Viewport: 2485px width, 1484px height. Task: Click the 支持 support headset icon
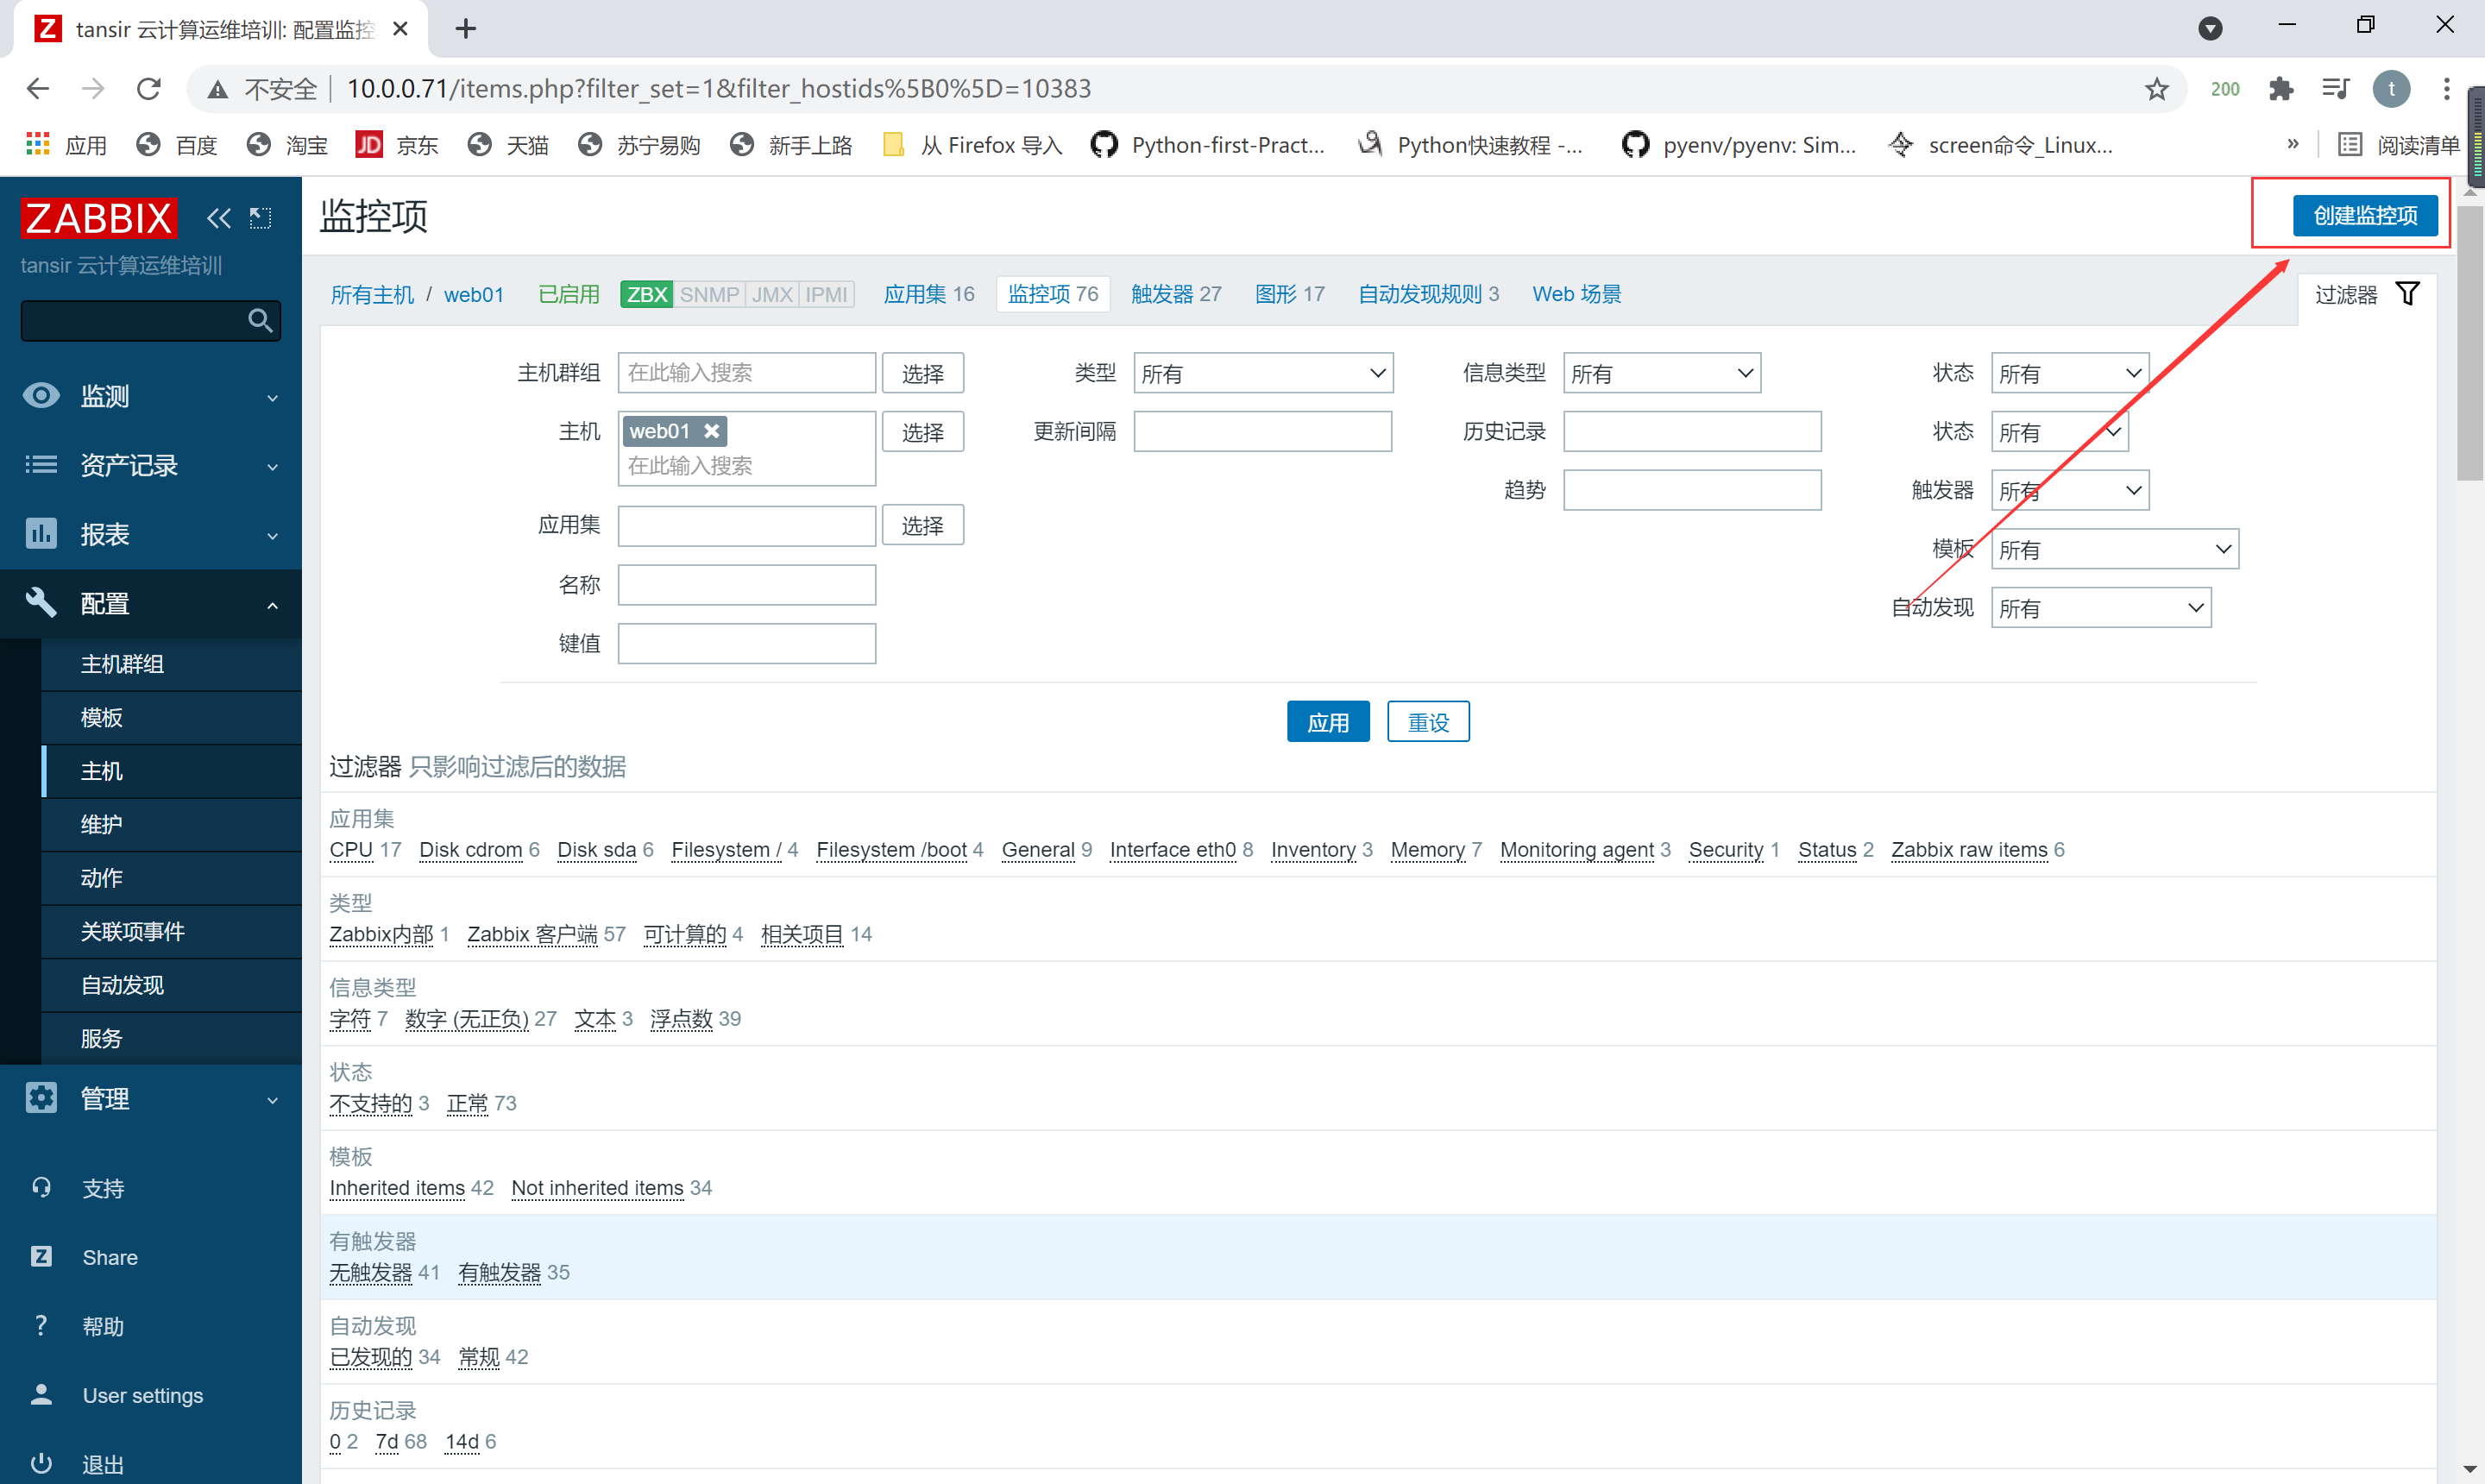click(41, 1188)
